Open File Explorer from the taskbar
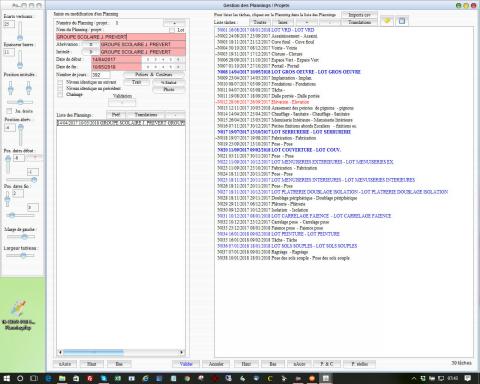 point(62,378)
